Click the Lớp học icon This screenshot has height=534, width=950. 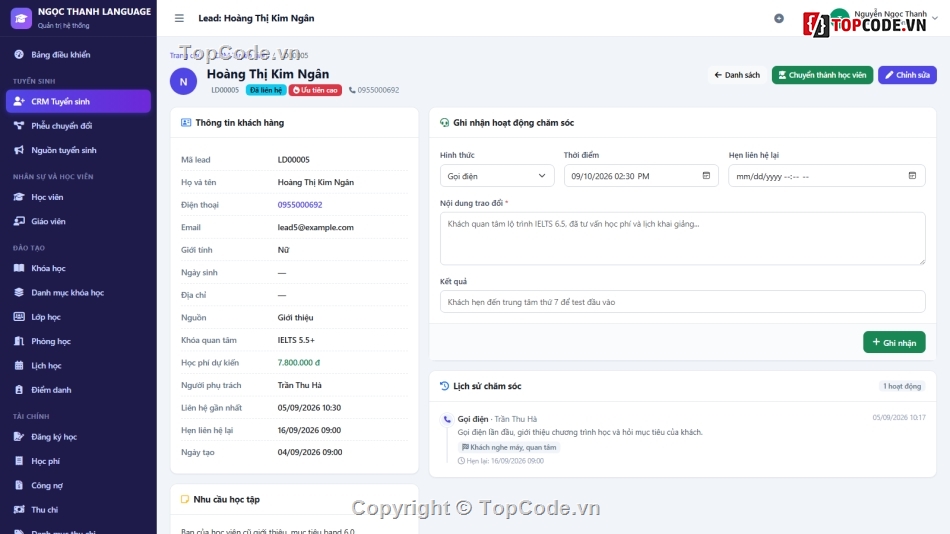(x=19, y=316)
